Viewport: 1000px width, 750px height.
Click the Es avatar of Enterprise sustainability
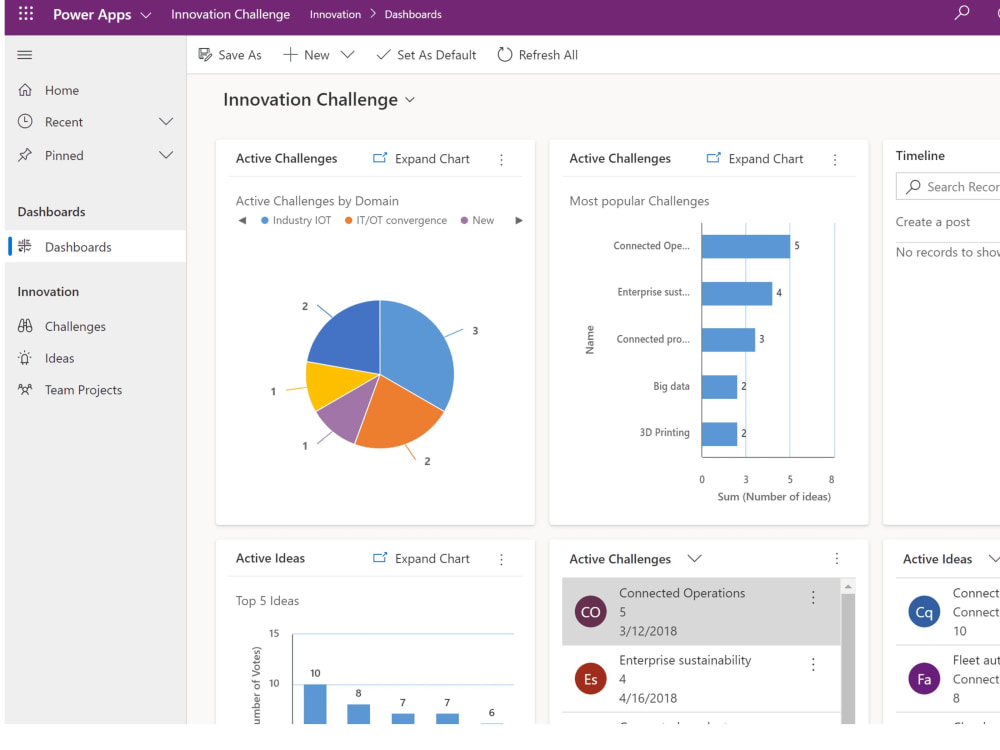coord(591,679)
